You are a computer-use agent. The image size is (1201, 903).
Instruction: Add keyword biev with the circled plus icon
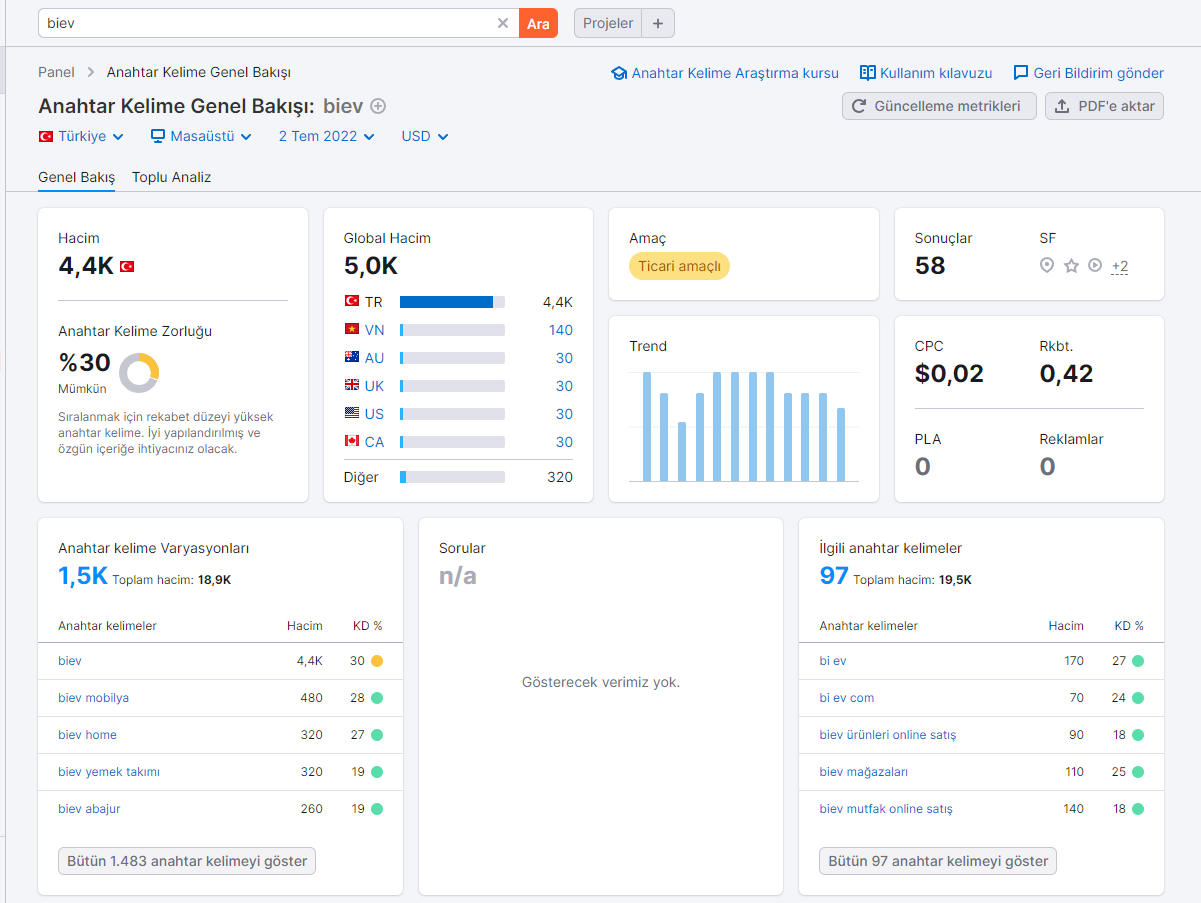[x=378, y=107]
